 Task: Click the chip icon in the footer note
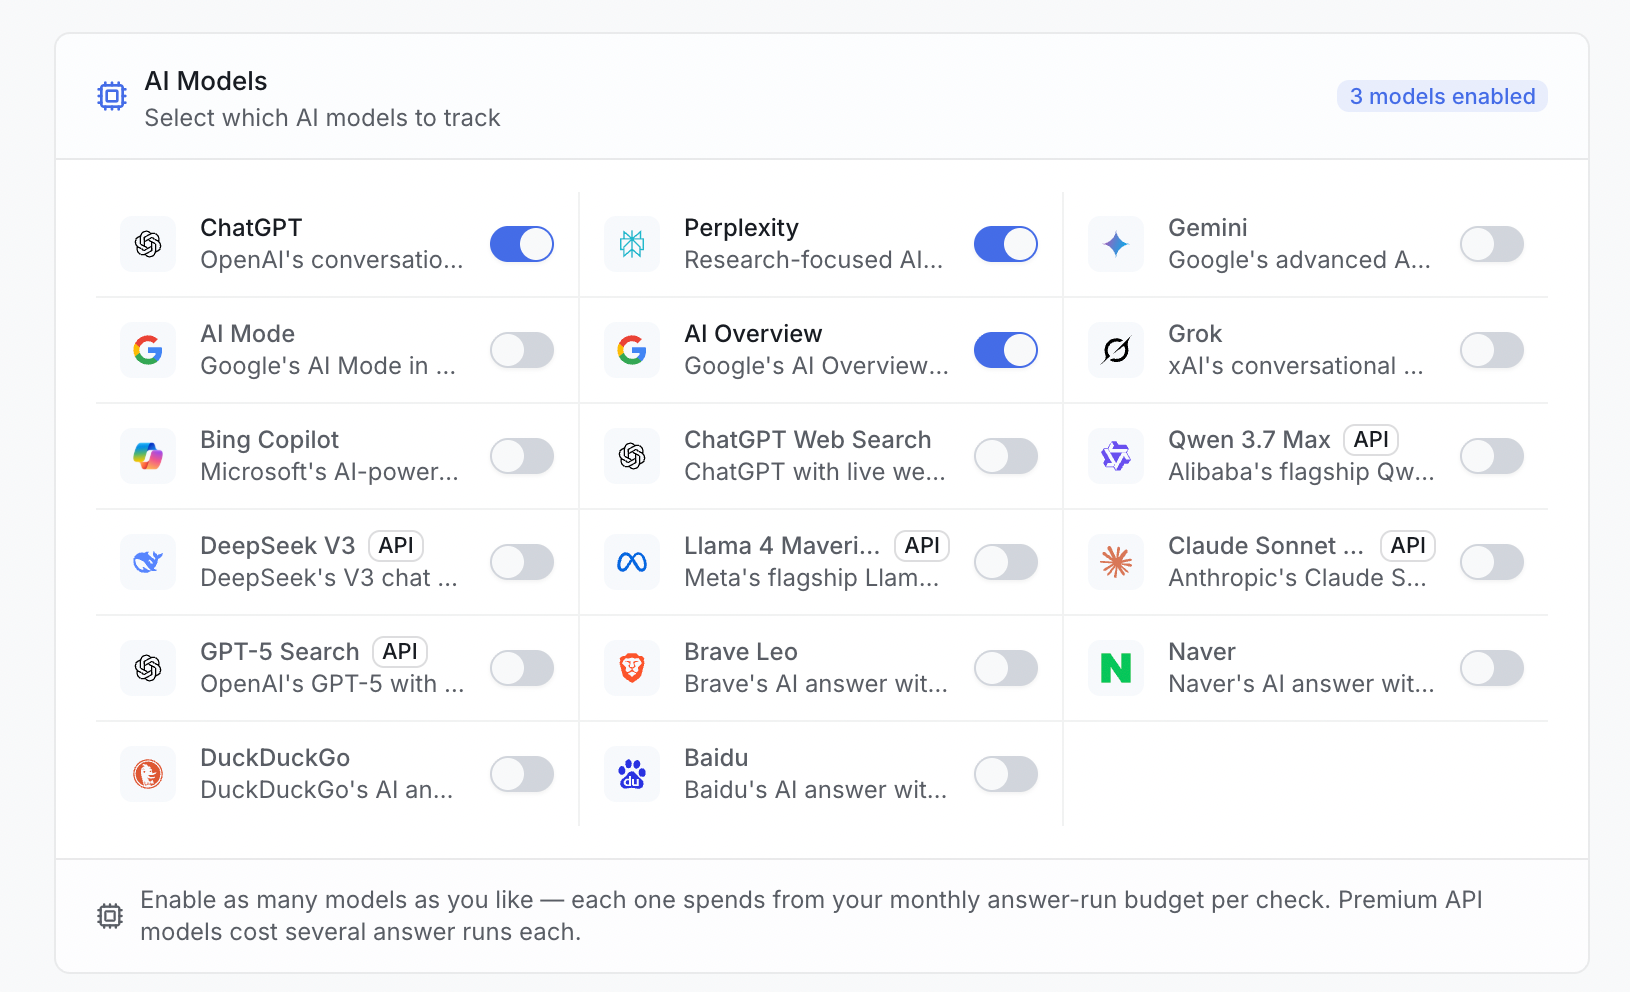click(x=110, y=916)
